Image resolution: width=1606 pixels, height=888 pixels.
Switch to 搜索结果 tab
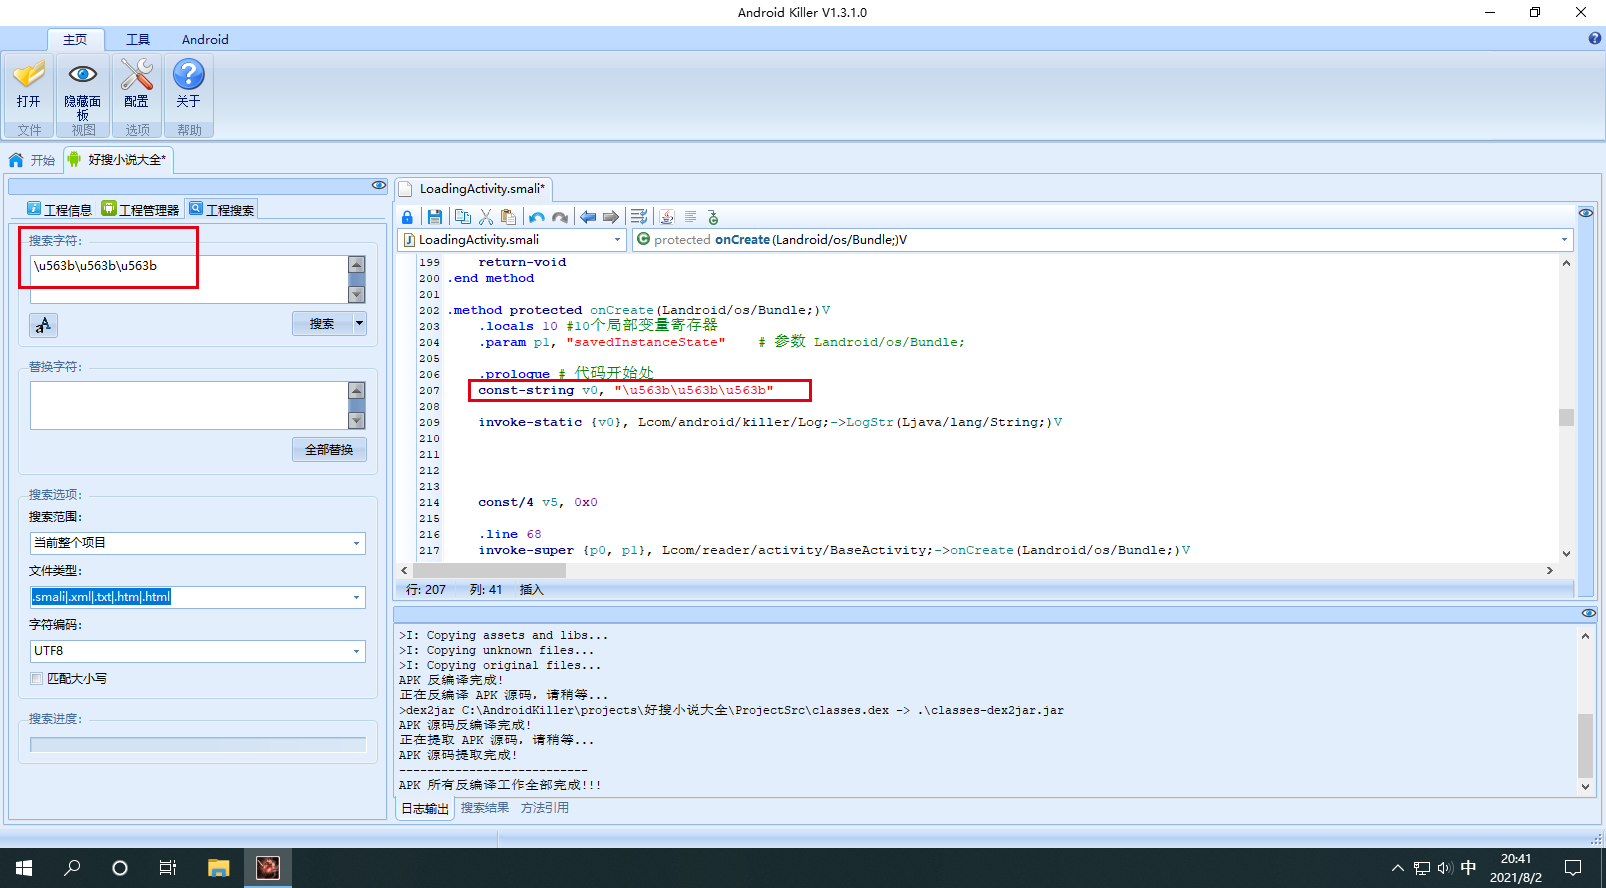485,808
